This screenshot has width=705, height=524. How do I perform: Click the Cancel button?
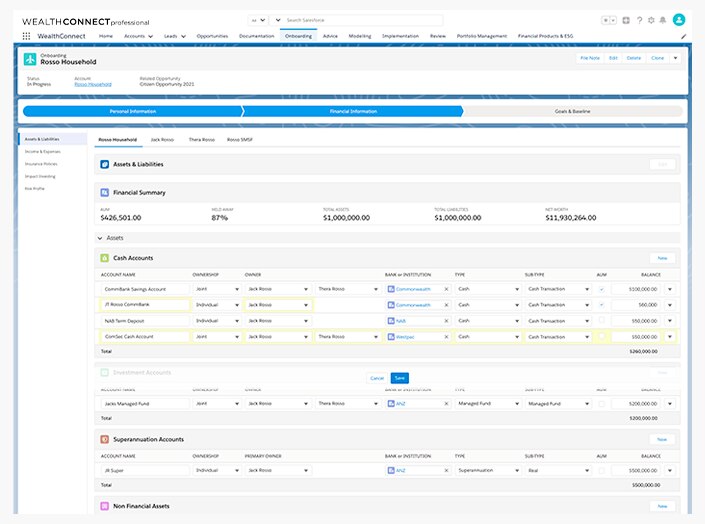click(x=377, y=378)
